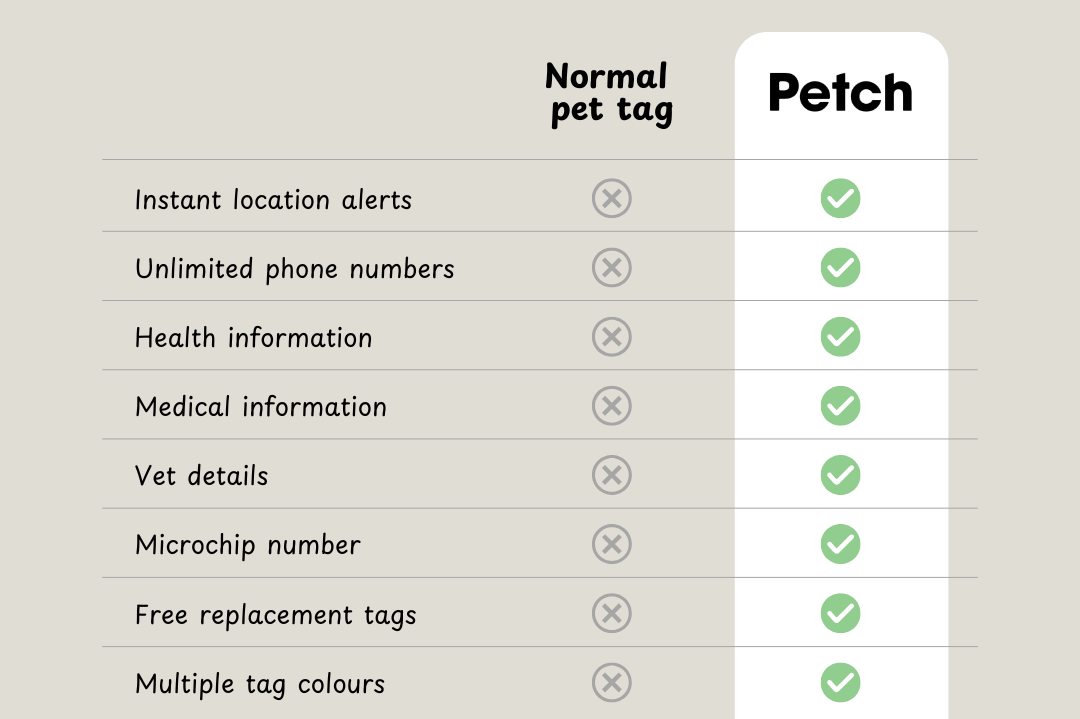
Task: Click grey X for Instant location alerts
Action: point(611,198)
